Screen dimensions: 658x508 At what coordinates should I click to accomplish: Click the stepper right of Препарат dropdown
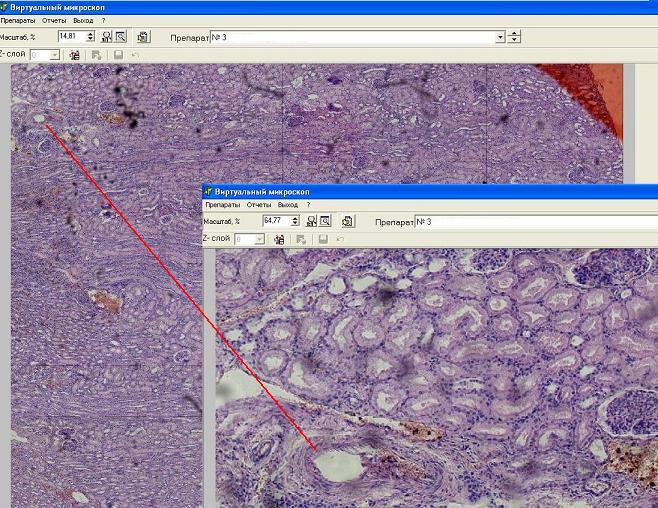coord(514,37)
